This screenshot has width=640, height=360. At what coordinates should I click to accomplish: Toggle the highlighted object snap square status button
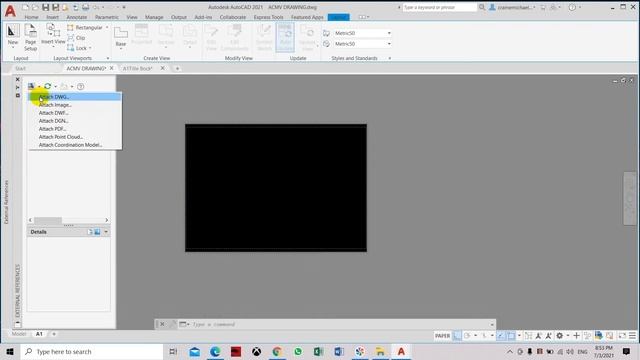(511, 336)
